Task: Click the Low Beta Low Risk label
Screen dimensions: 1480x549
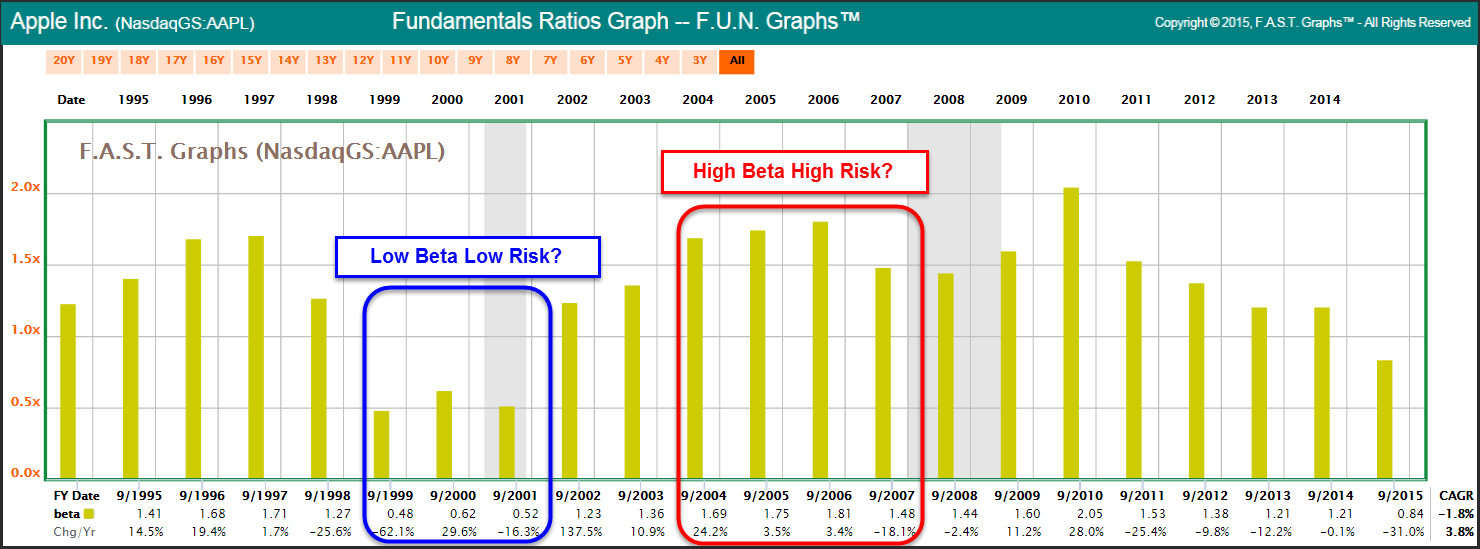Action: point(466,256)
